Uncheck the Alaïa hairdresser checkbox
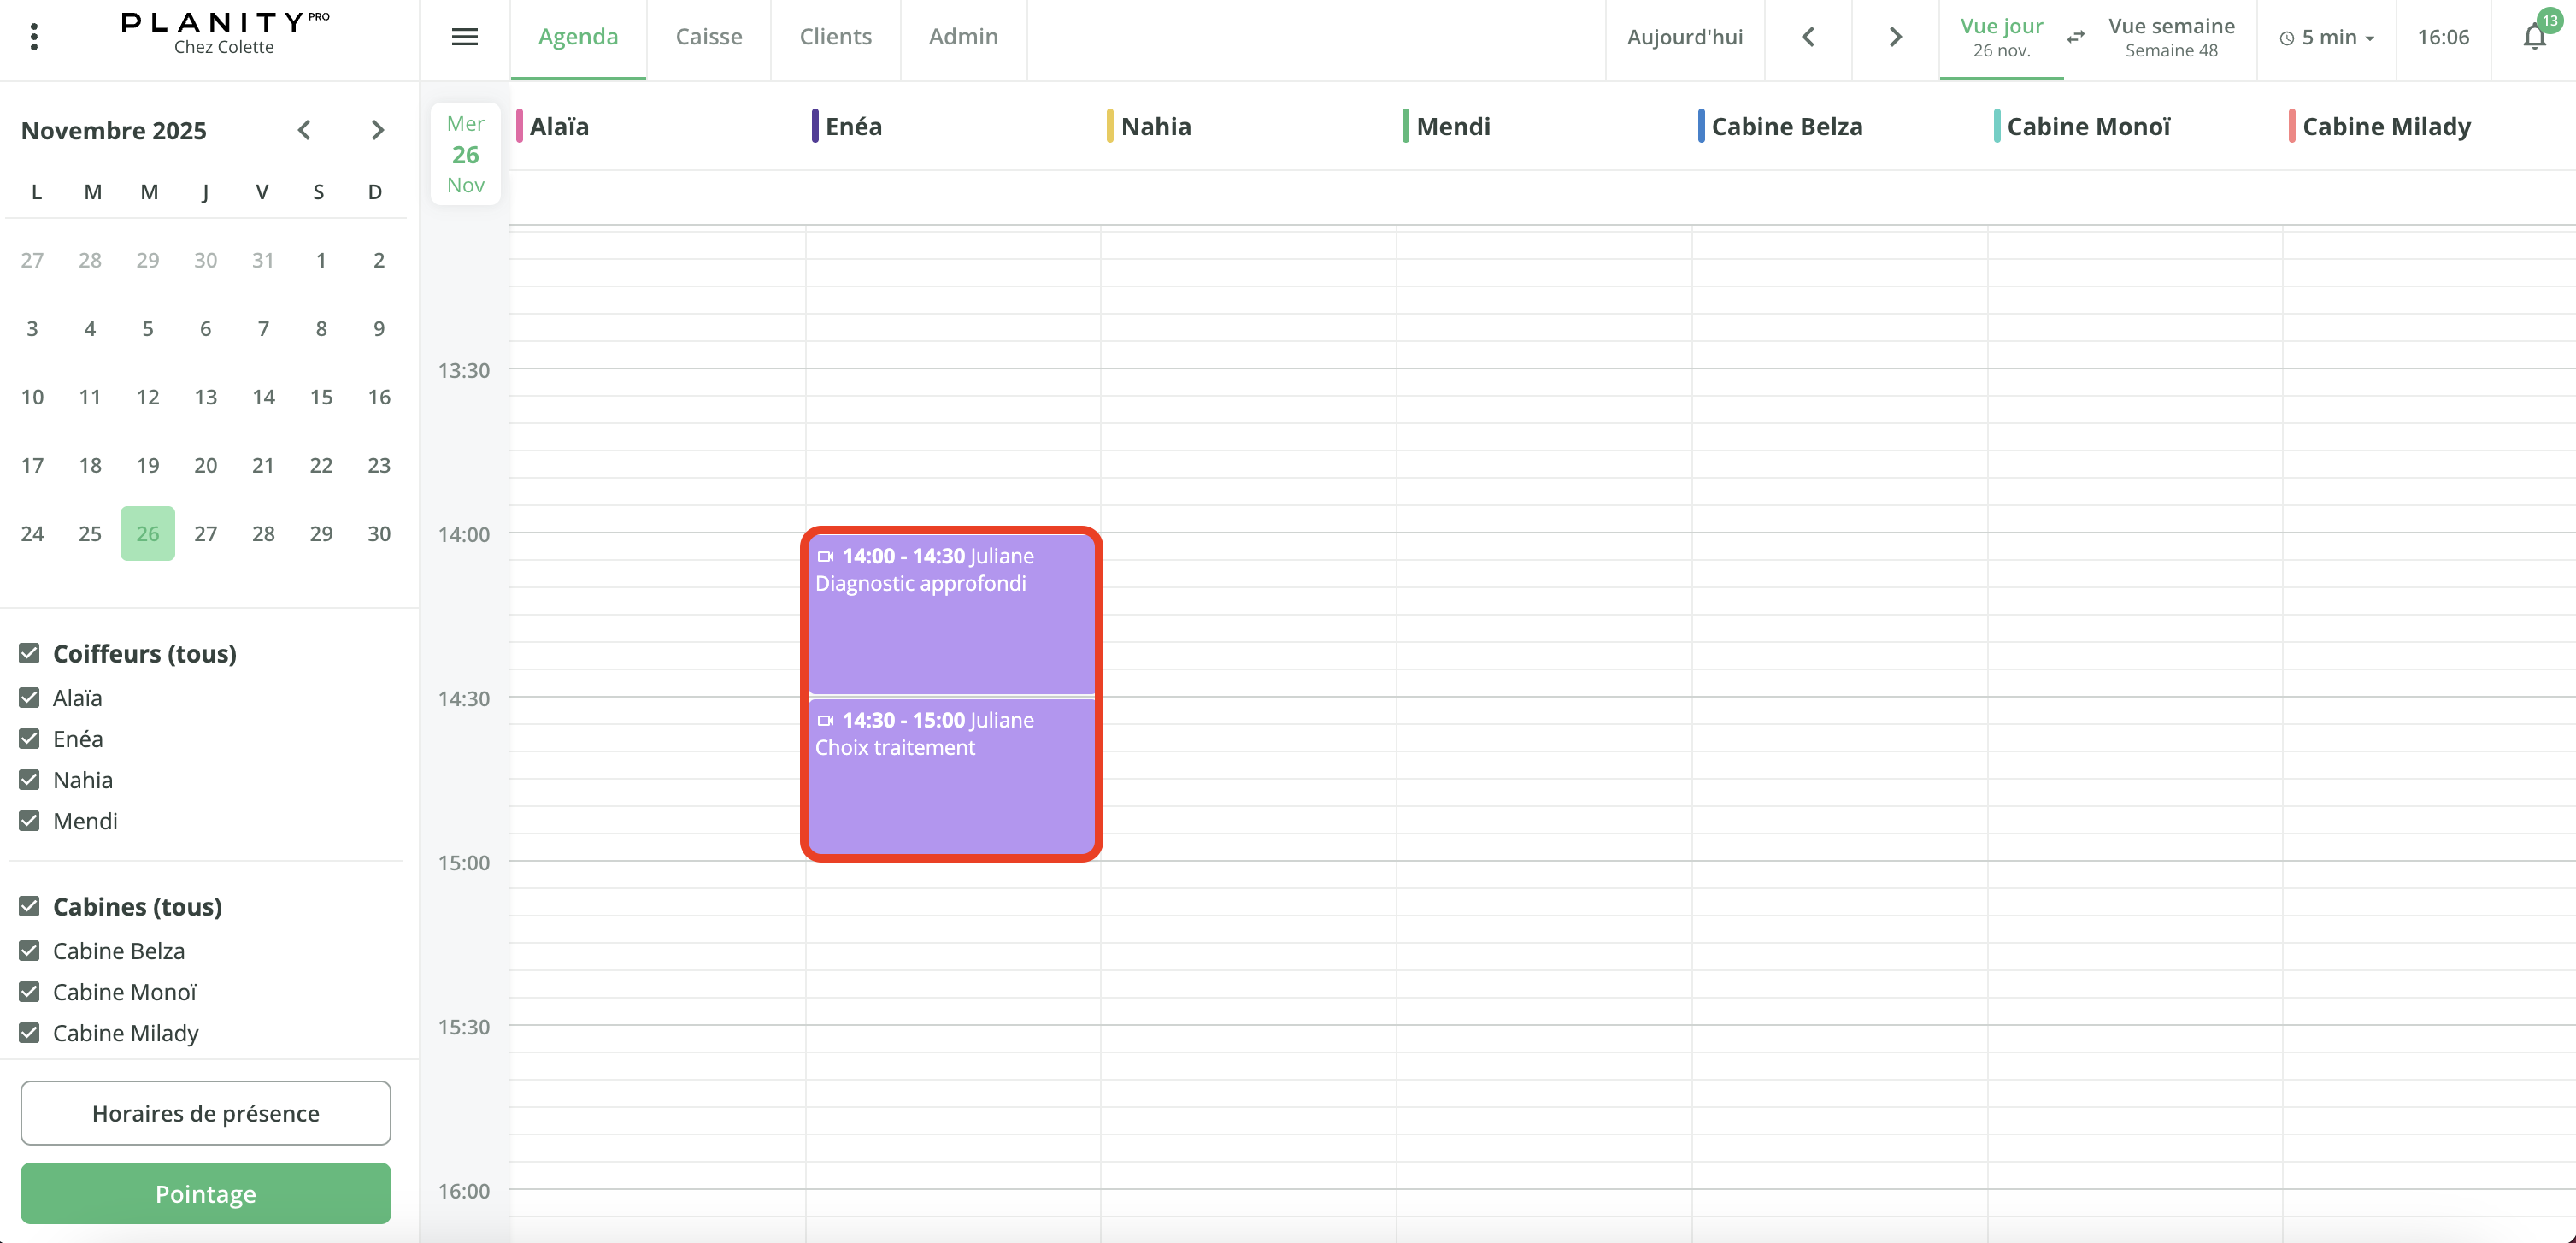The width and height of the screenshot is (2576, 1243). click(x=29, y=698)
